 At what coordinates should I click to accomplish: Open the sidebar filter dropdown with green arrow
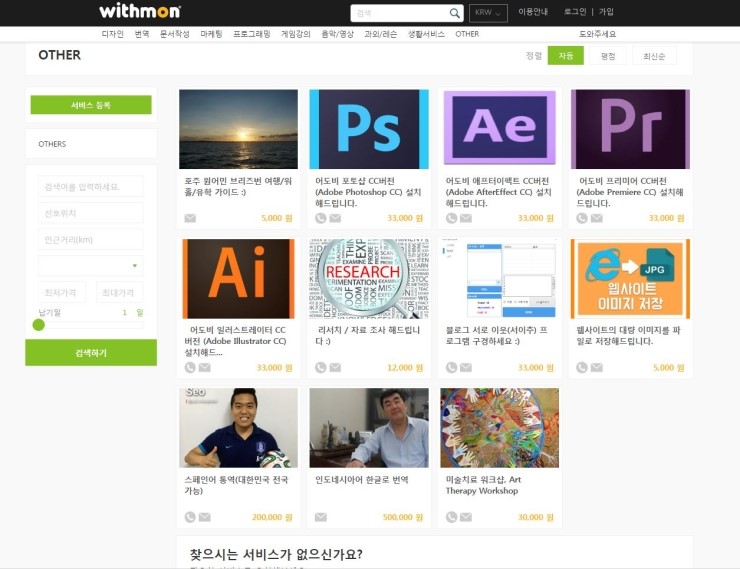(x=91, y=266)
